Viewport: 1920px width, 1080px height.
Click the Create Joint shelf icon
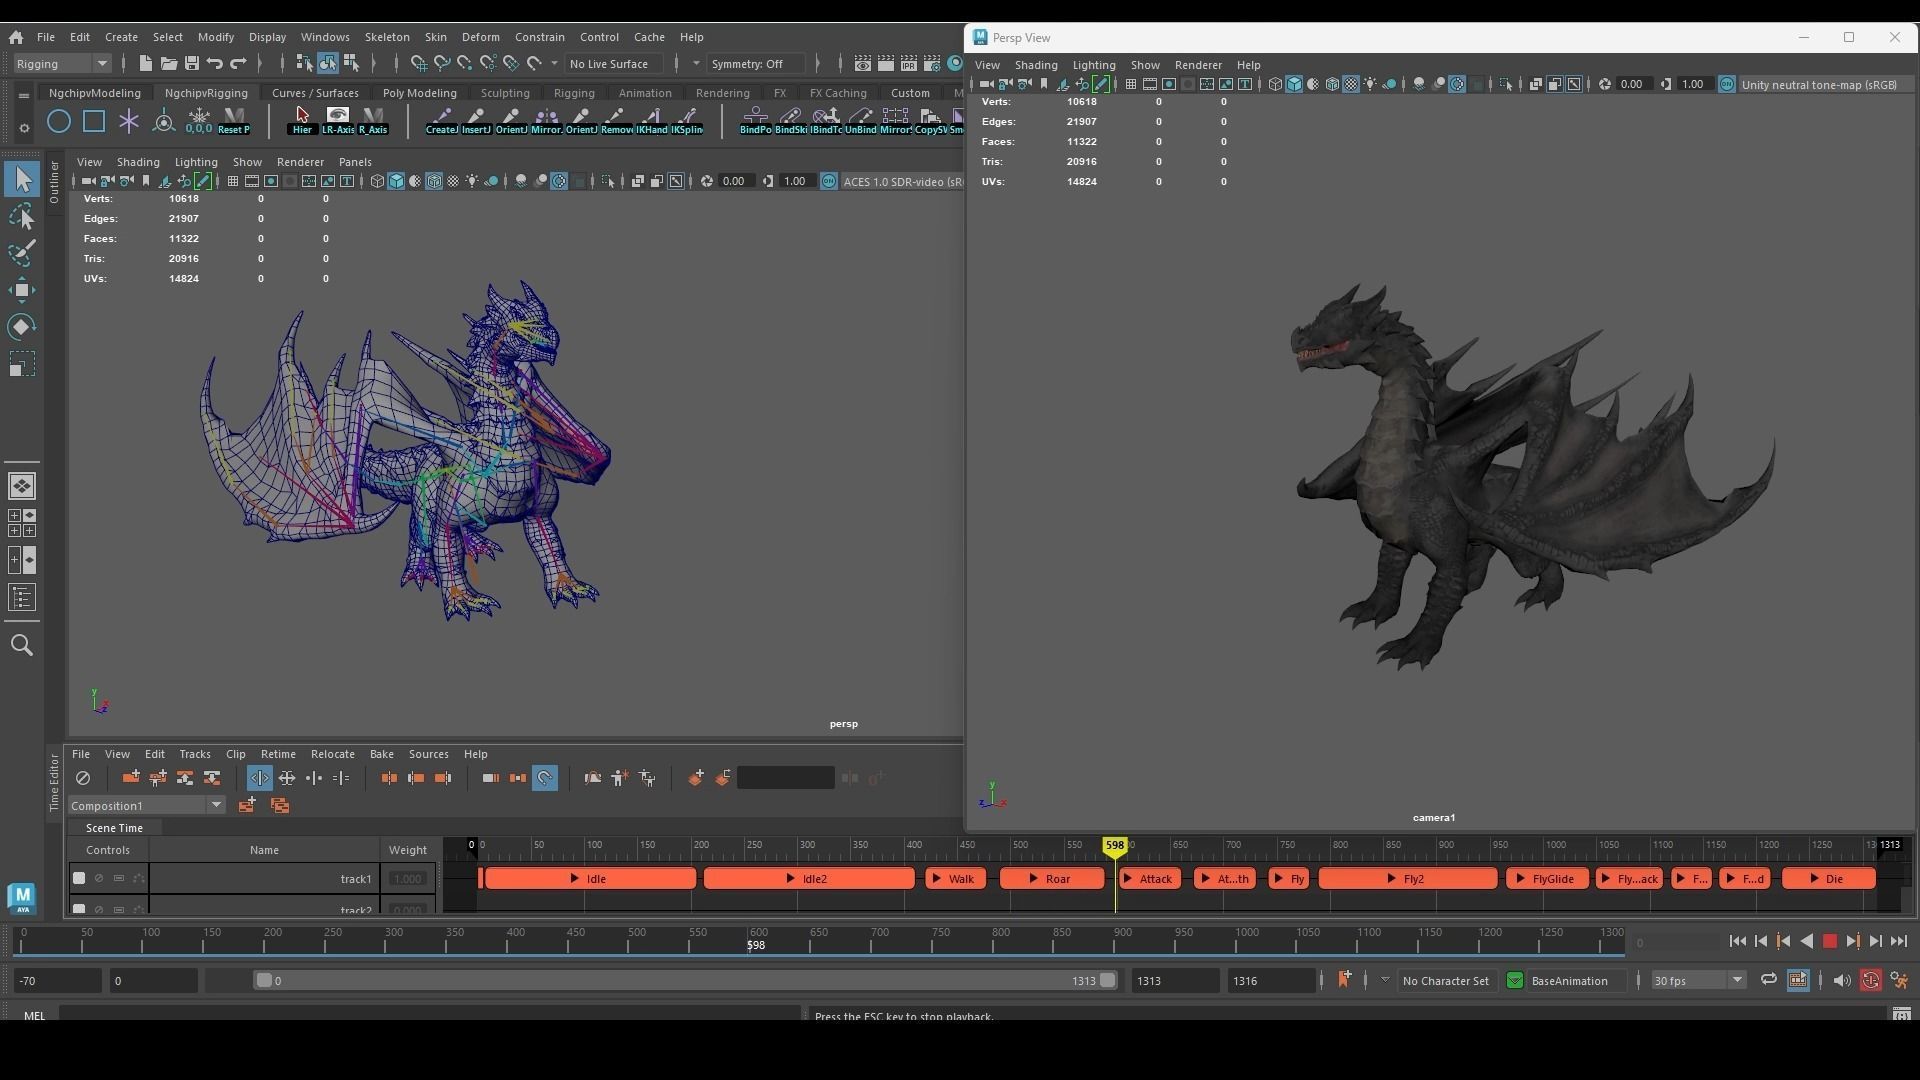441,121
